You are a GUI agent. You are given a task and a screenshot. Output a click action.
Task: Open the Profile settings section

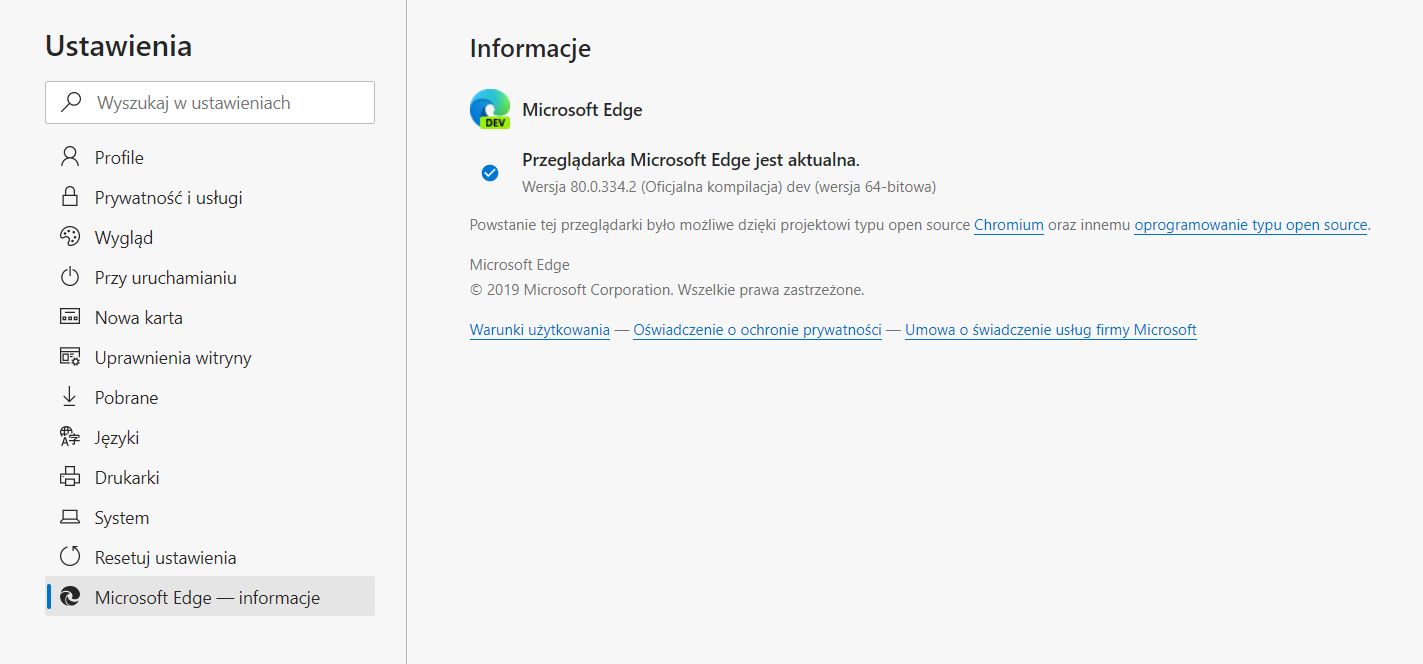point(210,157)
